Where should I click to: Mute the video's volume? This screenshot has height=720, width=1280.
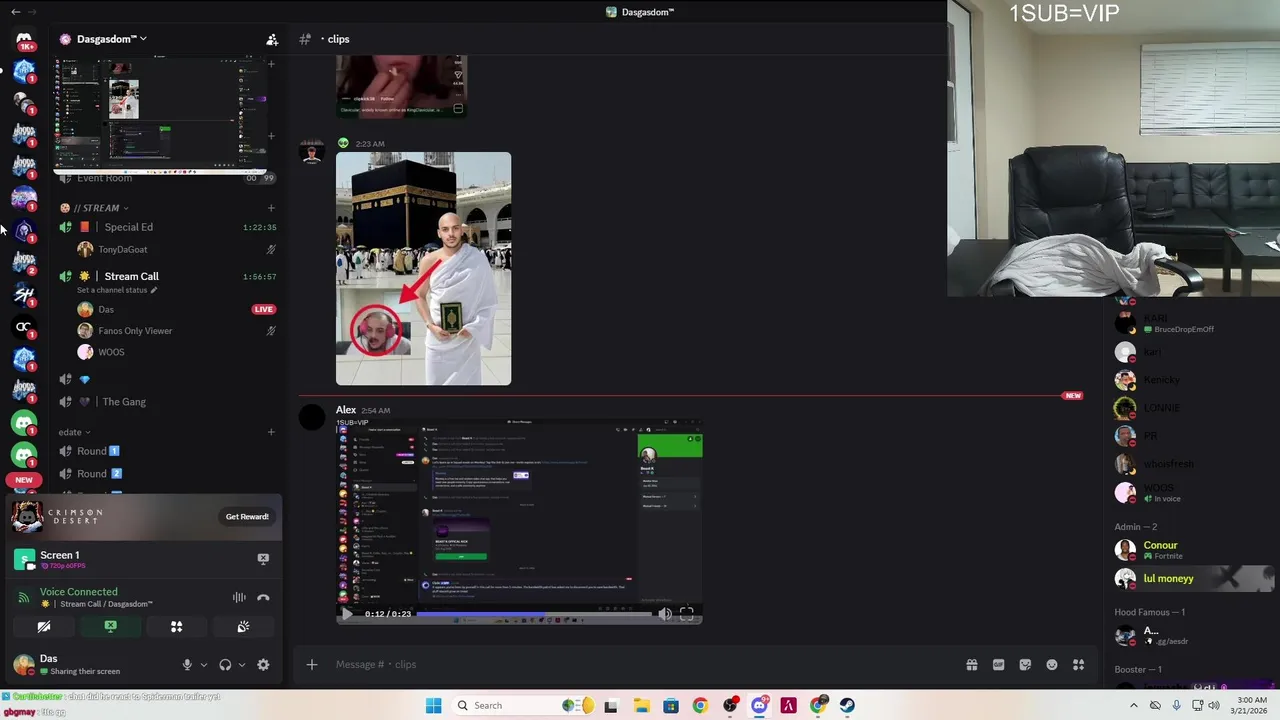665,614
